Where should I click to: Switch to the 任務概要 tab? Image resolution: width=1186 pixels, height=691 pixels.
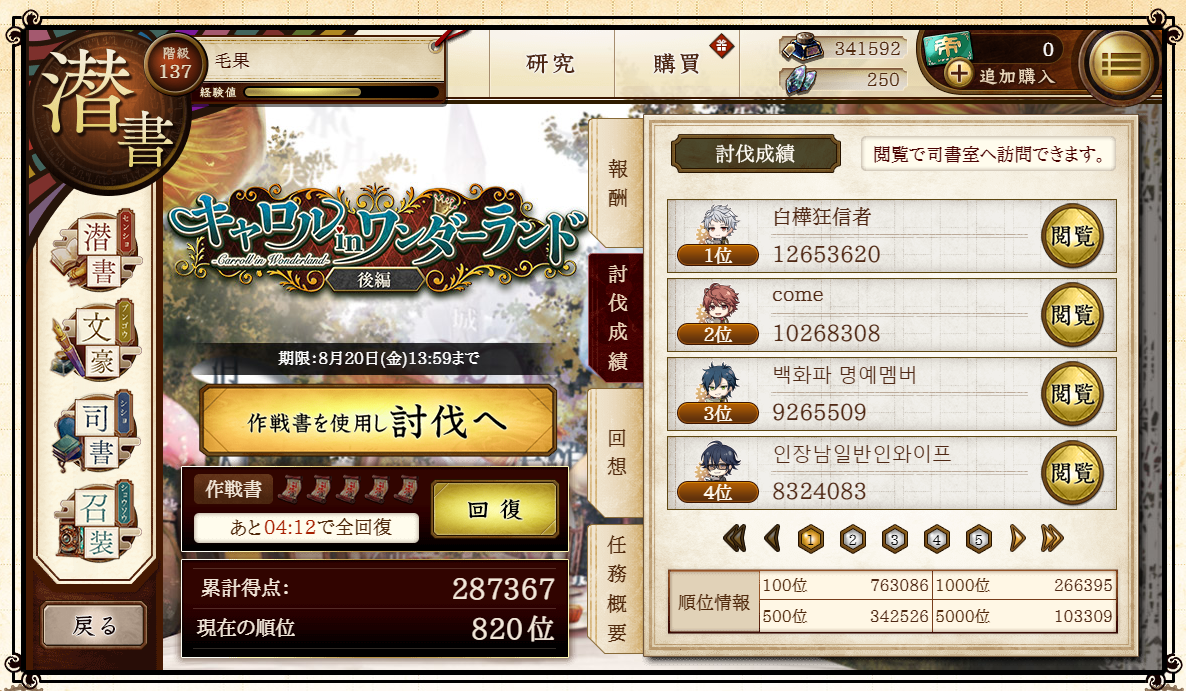tap(616, 588)
